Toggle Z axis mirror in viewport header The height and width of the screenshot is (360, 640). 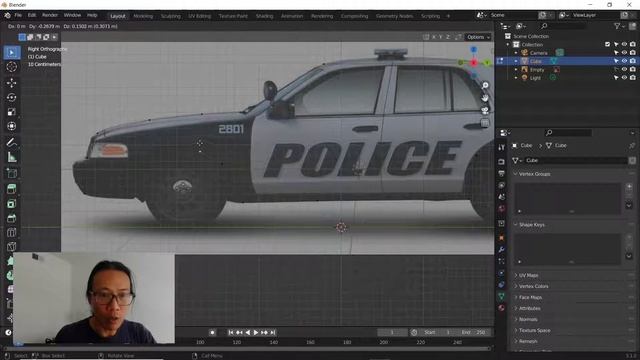tap(448, 37)
